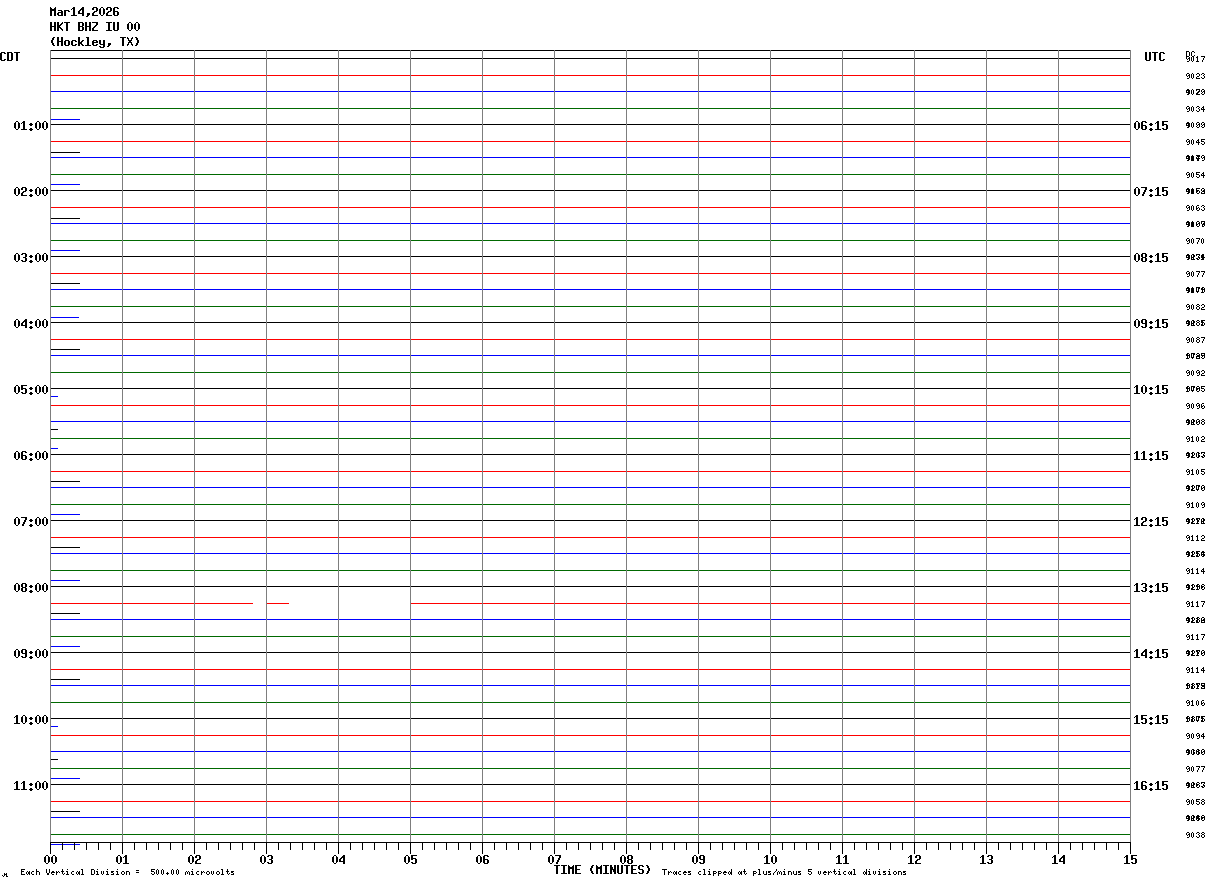Click the '10' minute axis label

tap(770, 859)
